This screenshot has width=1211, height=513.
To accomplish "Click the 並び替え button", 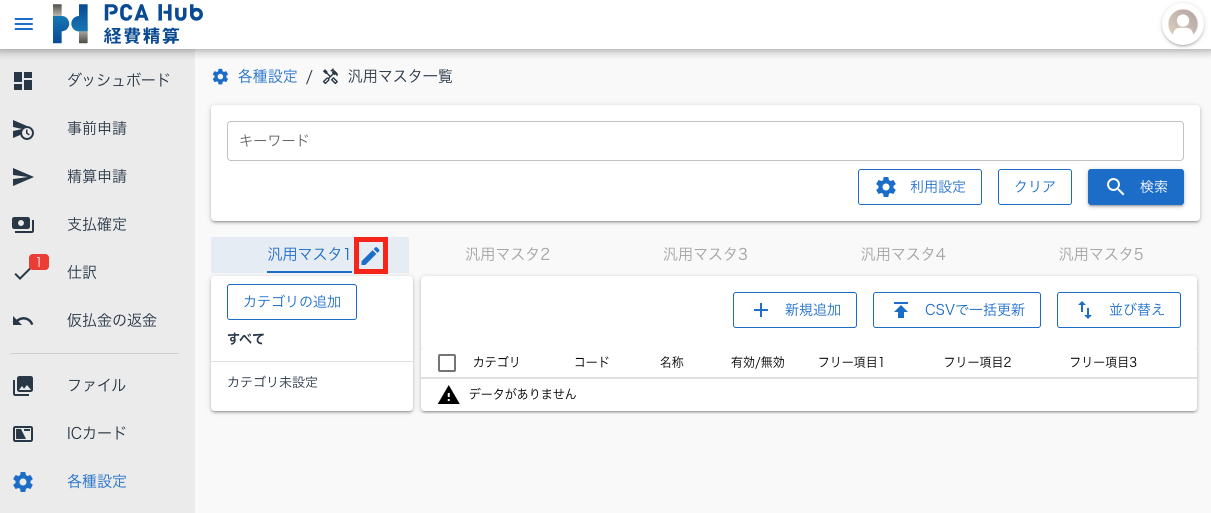I will (x=1119, y=310).
